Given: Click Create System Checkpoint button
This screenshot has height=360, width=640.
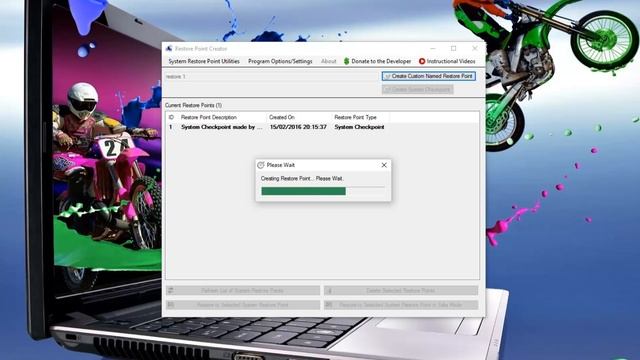Looking at the screenshot, I should pos(417,89).
